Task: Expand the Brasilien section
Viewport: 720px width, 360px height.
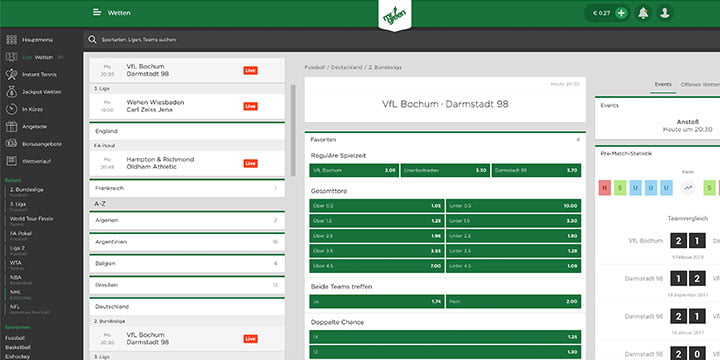Action: coord(187,285)
